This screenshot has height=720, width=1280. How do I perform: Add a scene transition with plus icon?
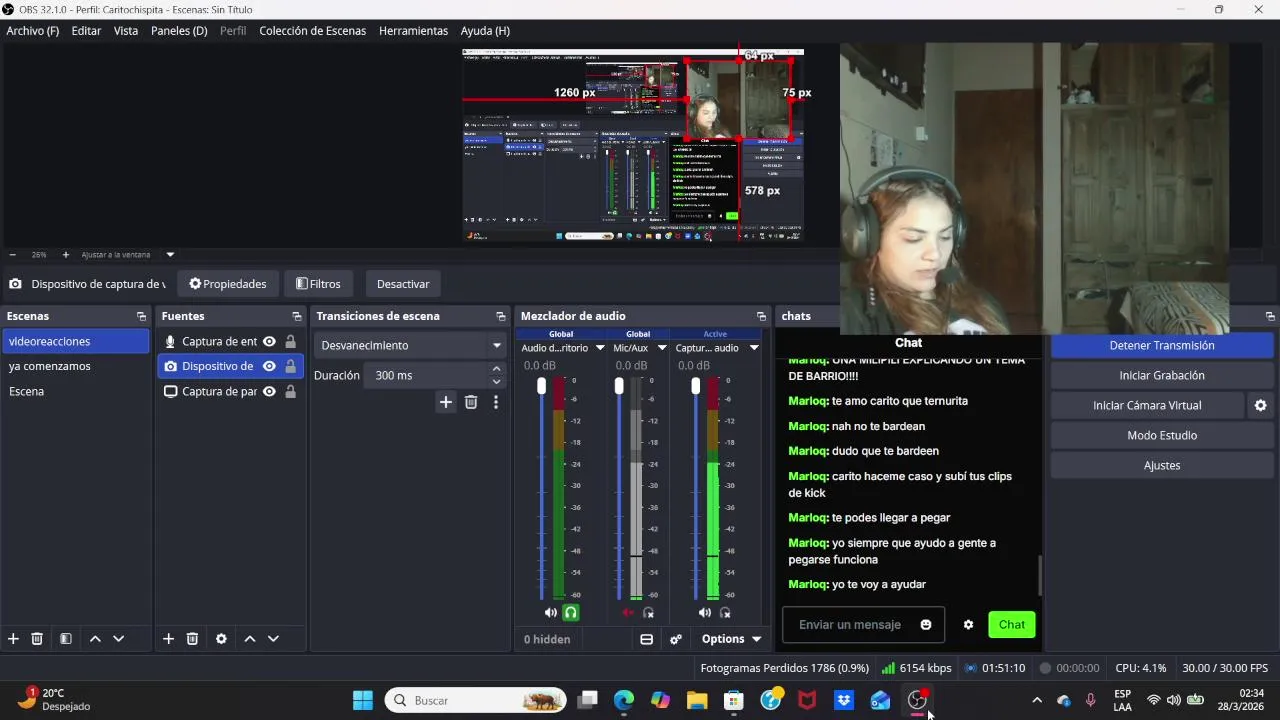[x=446, y=402]
